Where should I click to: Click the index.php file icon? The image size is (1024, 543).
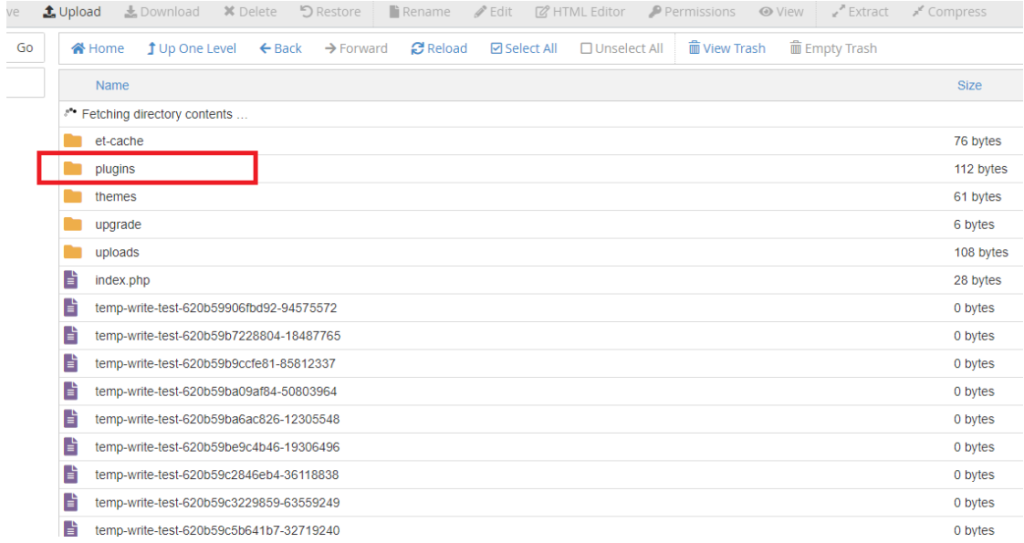[71, 280]
